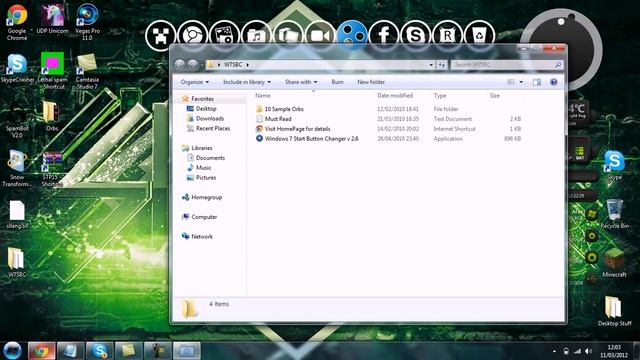640x360 pixels.
Task: Open the Include in library dropdown
Action: 247,82
